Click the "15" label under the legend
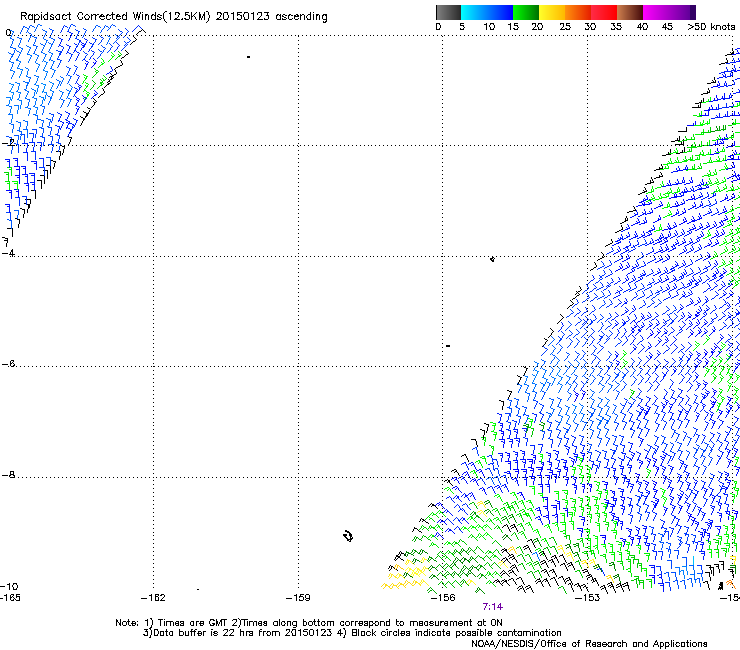The height and width of the screenshot is (650, 740). click(513, 27)
